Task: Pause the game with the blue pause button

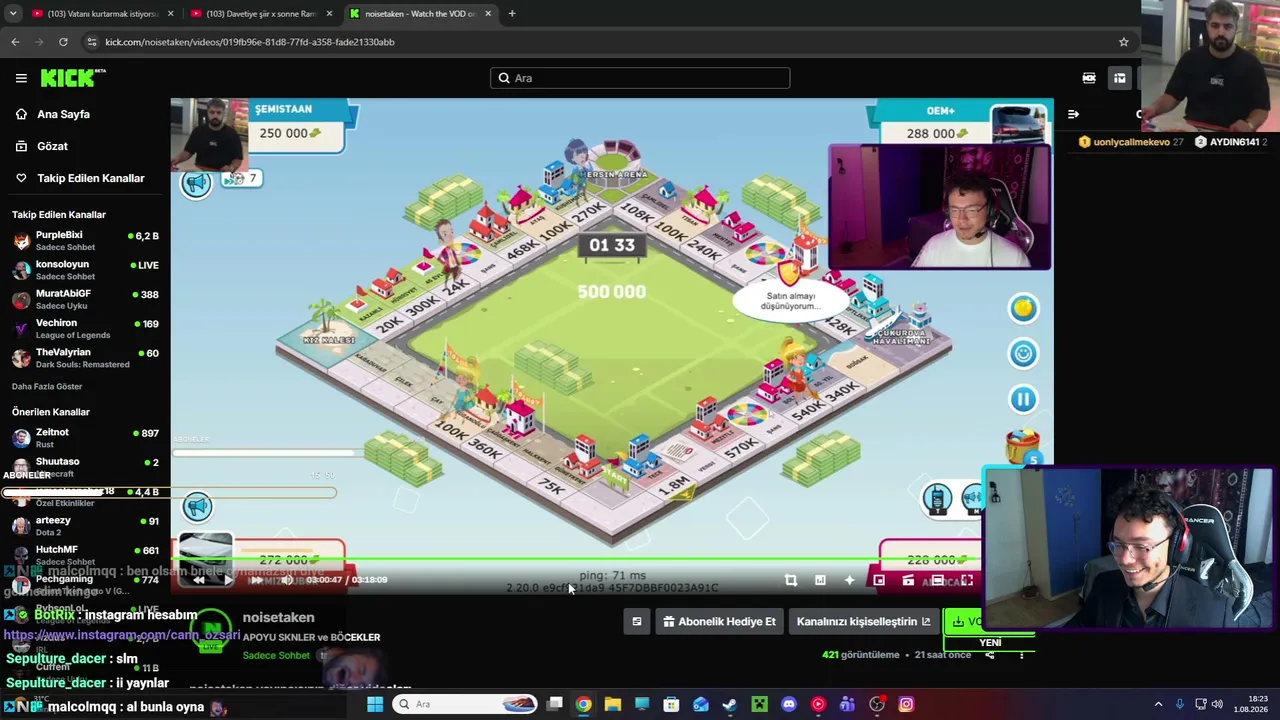Action: tap(1023, 400)
